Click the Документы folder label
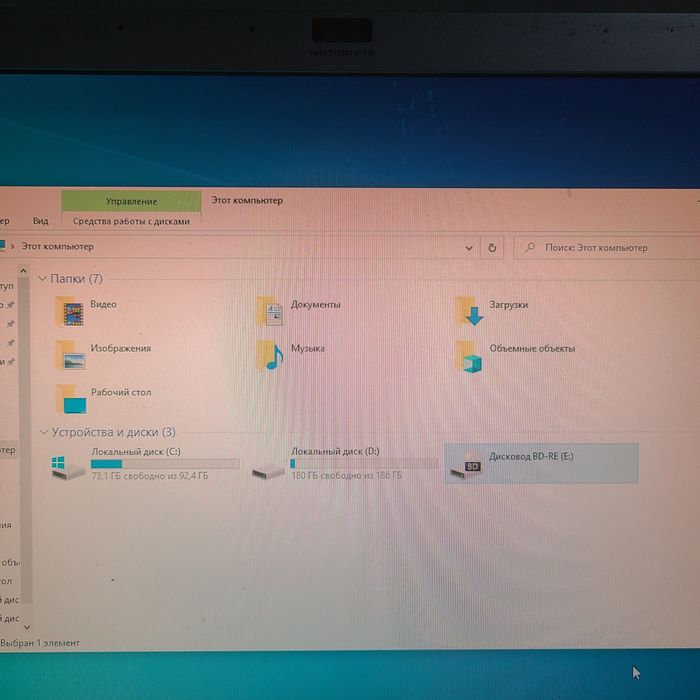 316,304
